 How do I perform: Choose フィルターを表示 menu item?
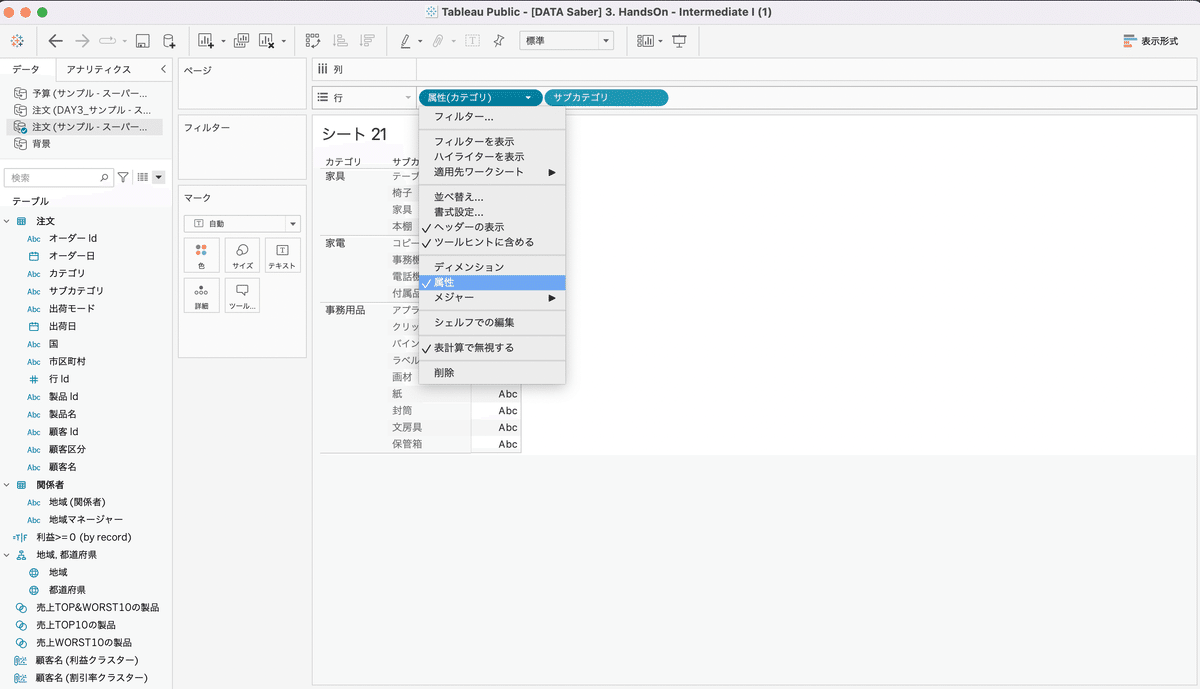(x=492, y=142)
